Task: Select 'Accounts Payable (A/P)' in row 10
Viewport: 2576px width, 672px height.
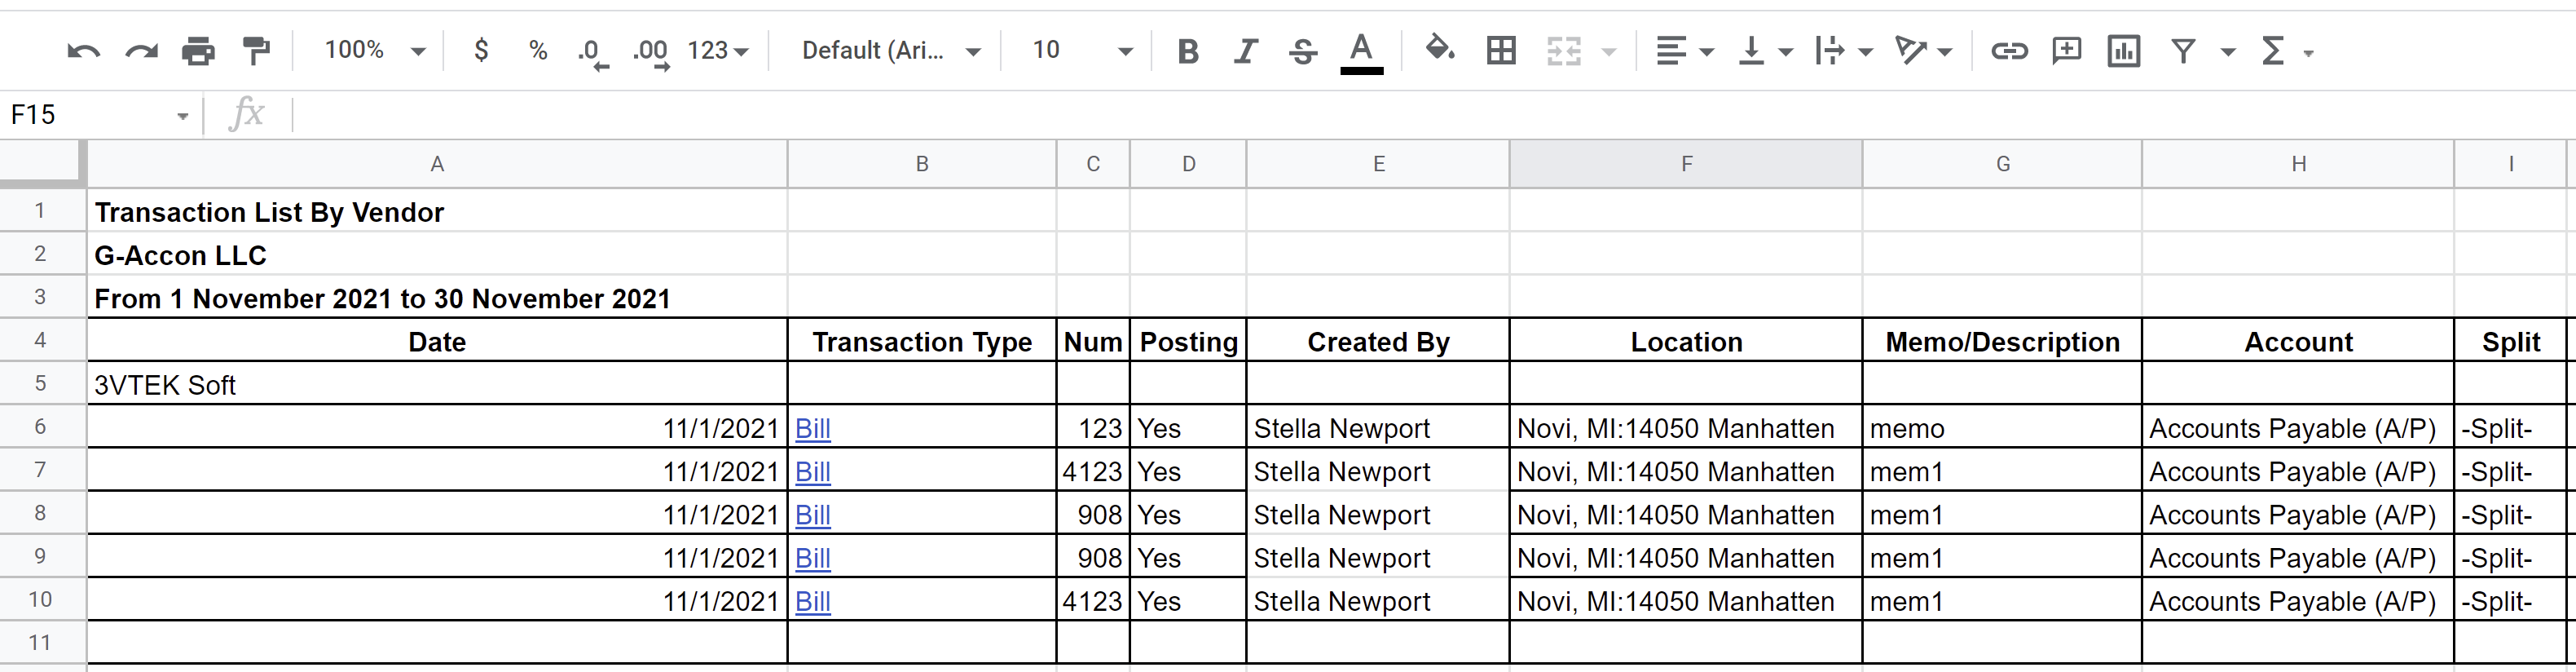Action: pos(2298,600)
